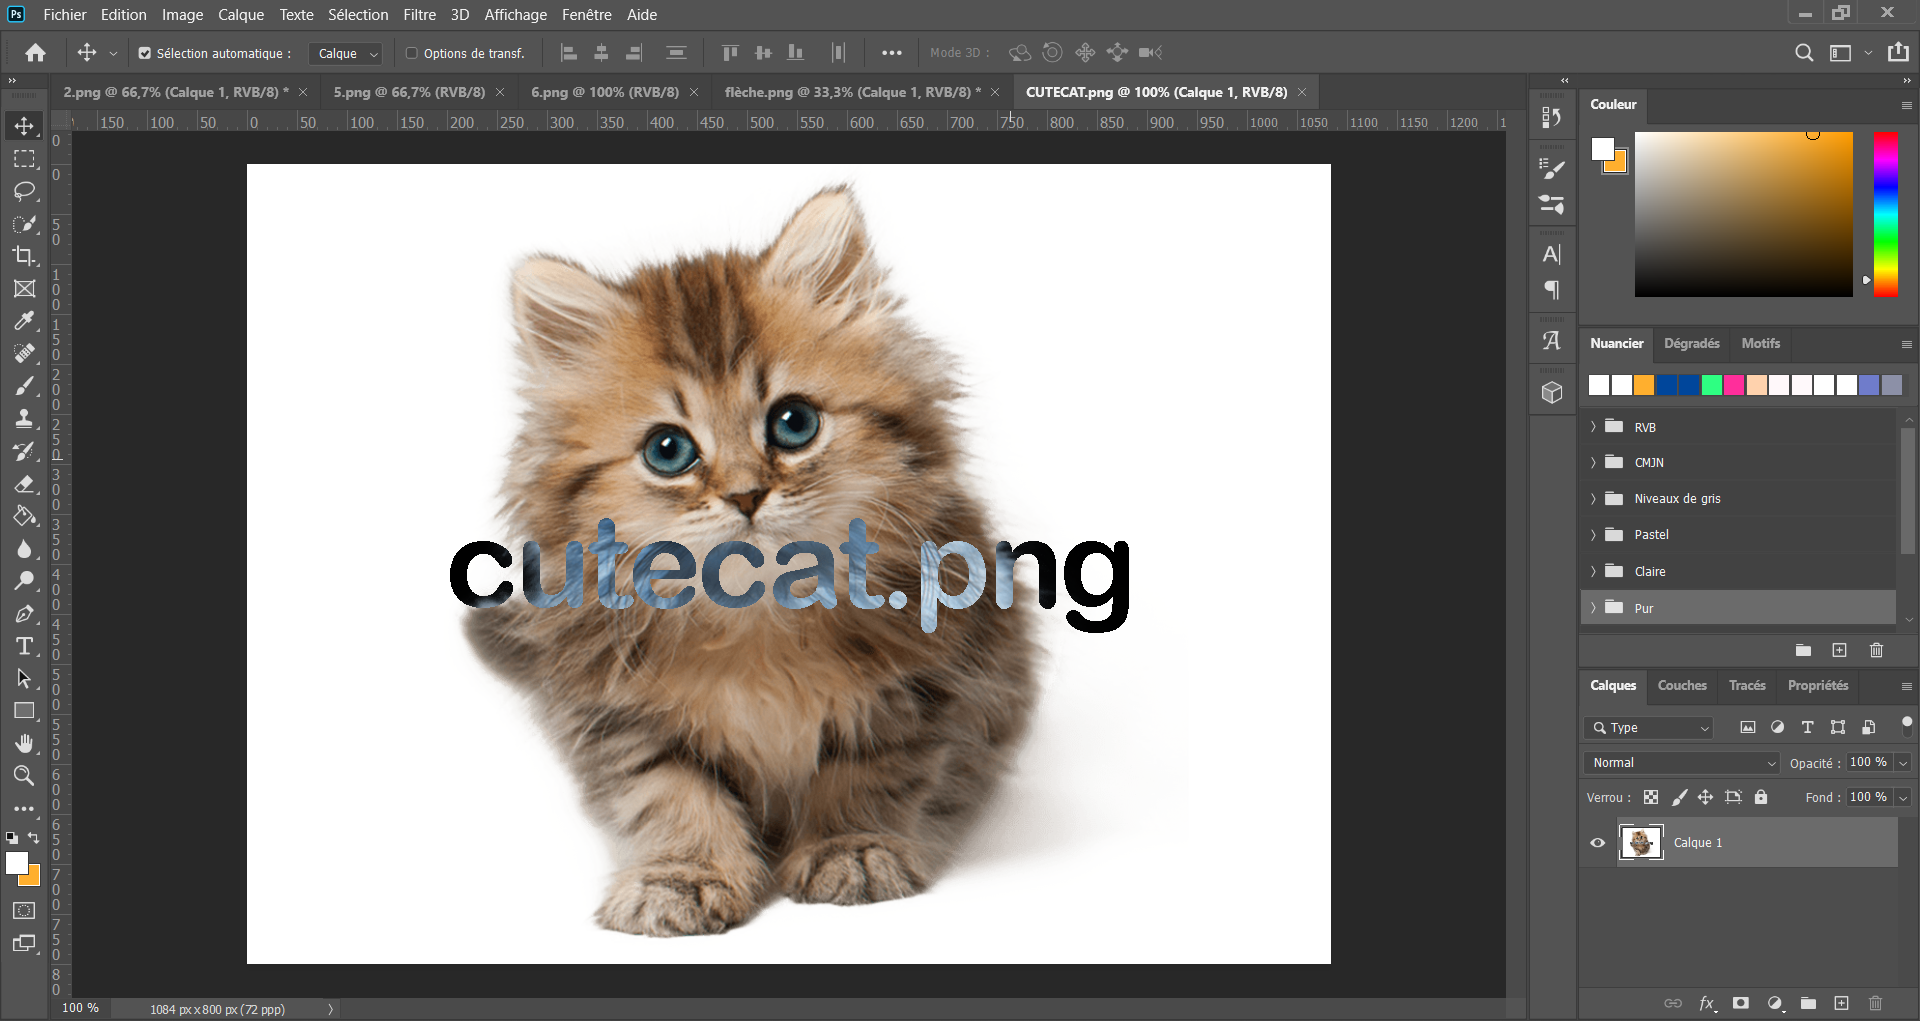
Task: Toggle Sélection automatique checkbox
Action: (x=145, y=53)
